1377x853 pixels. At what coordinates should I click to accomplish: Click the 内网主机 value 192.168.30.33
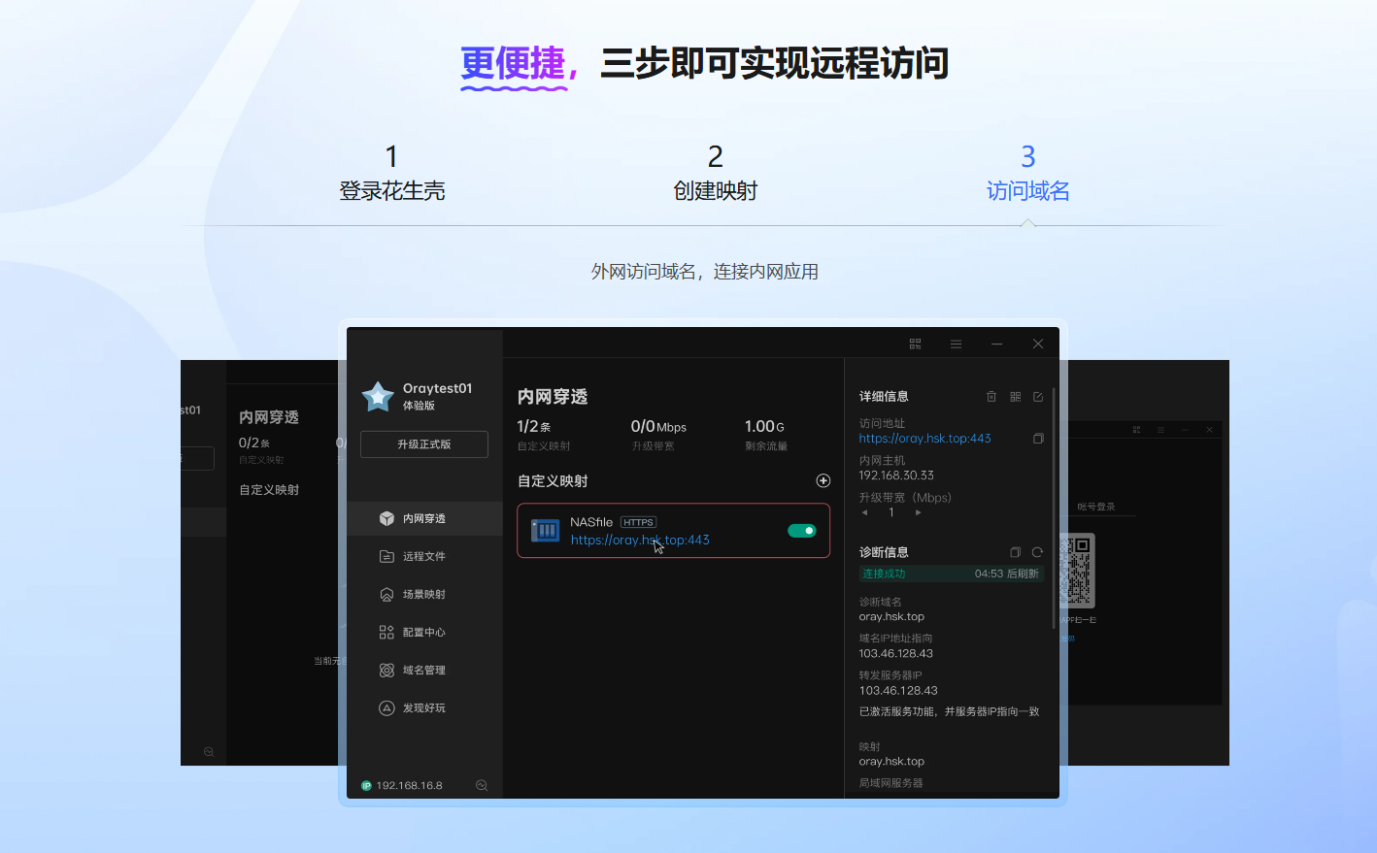pos(896,475)
